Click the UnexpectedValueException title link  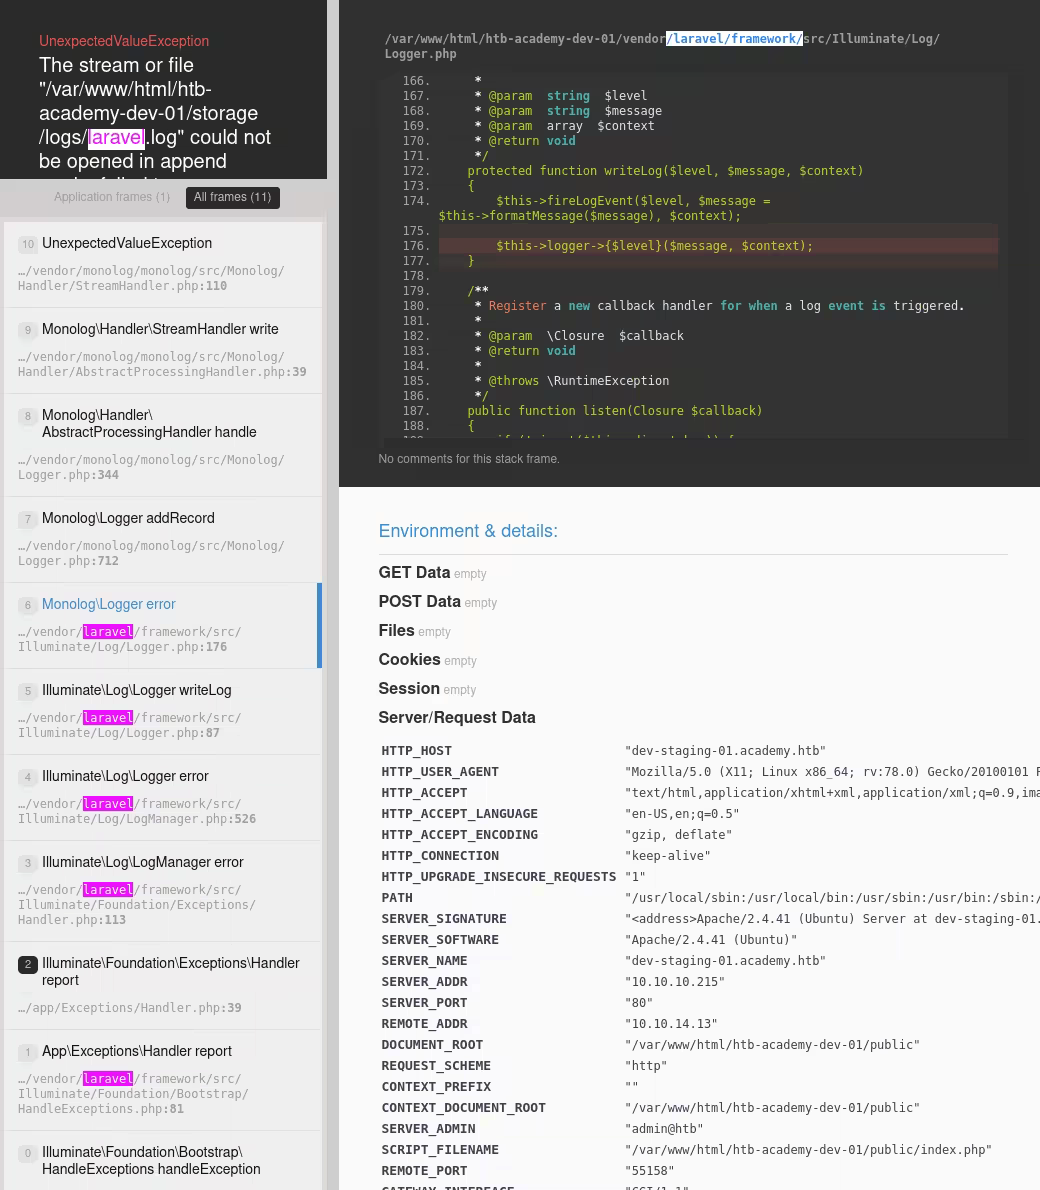124,41
